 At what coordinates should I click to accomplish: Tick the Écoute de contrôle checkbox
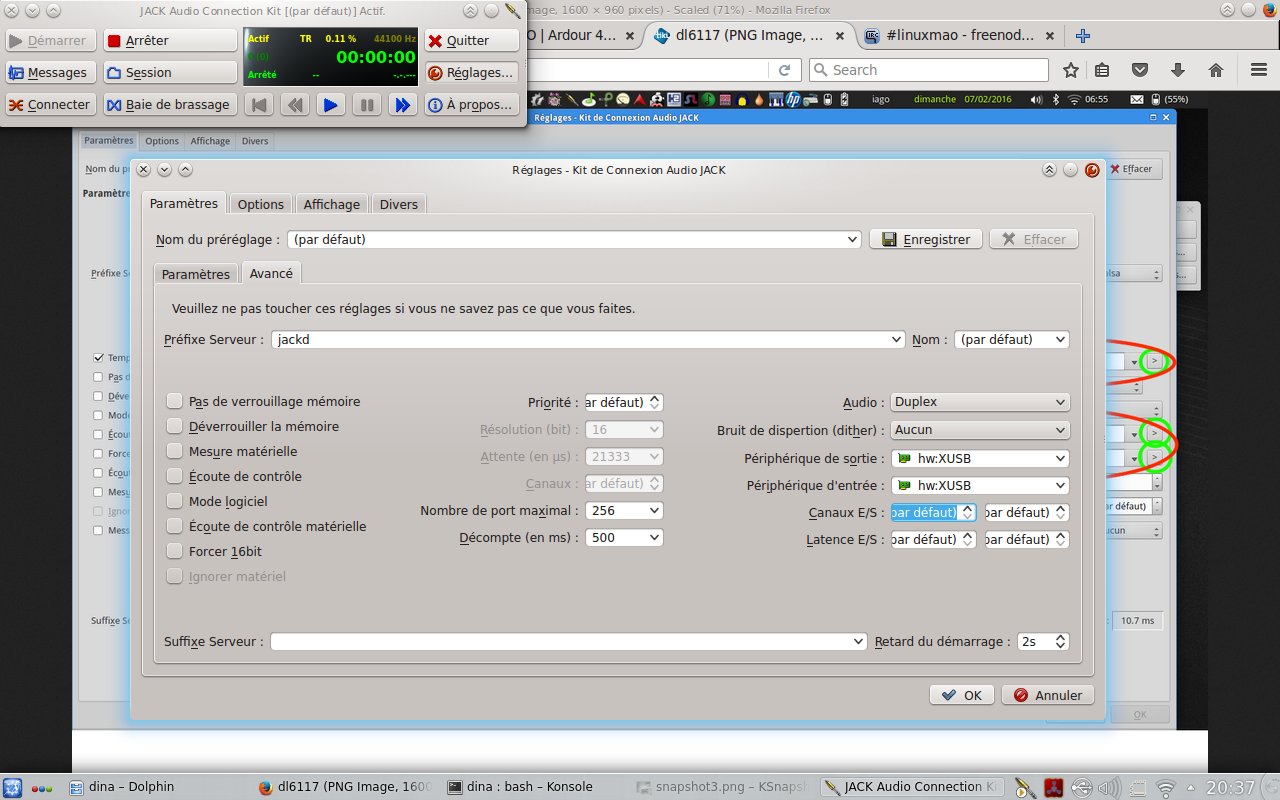[x=175, y=476]
